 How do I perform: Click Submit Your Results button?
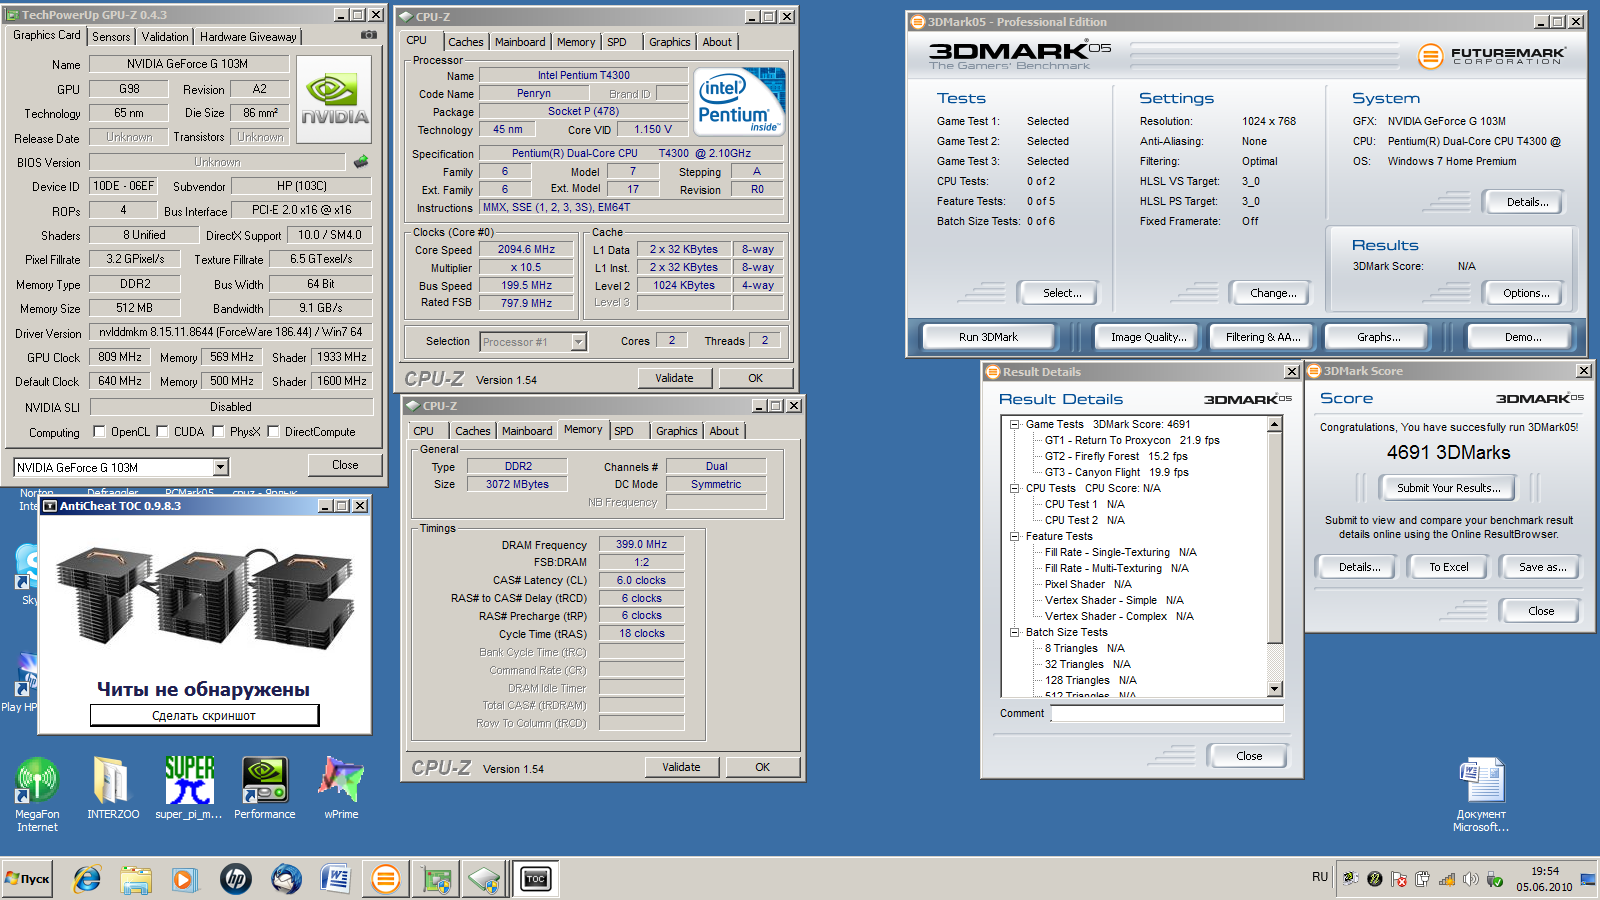(x=1448, y=488)
